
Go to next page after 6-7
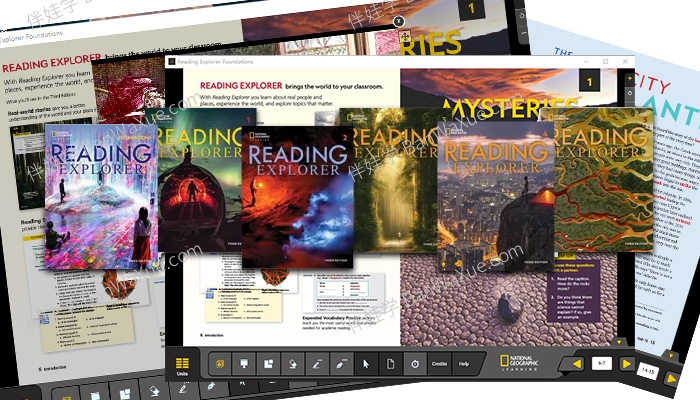pos(626,364)
